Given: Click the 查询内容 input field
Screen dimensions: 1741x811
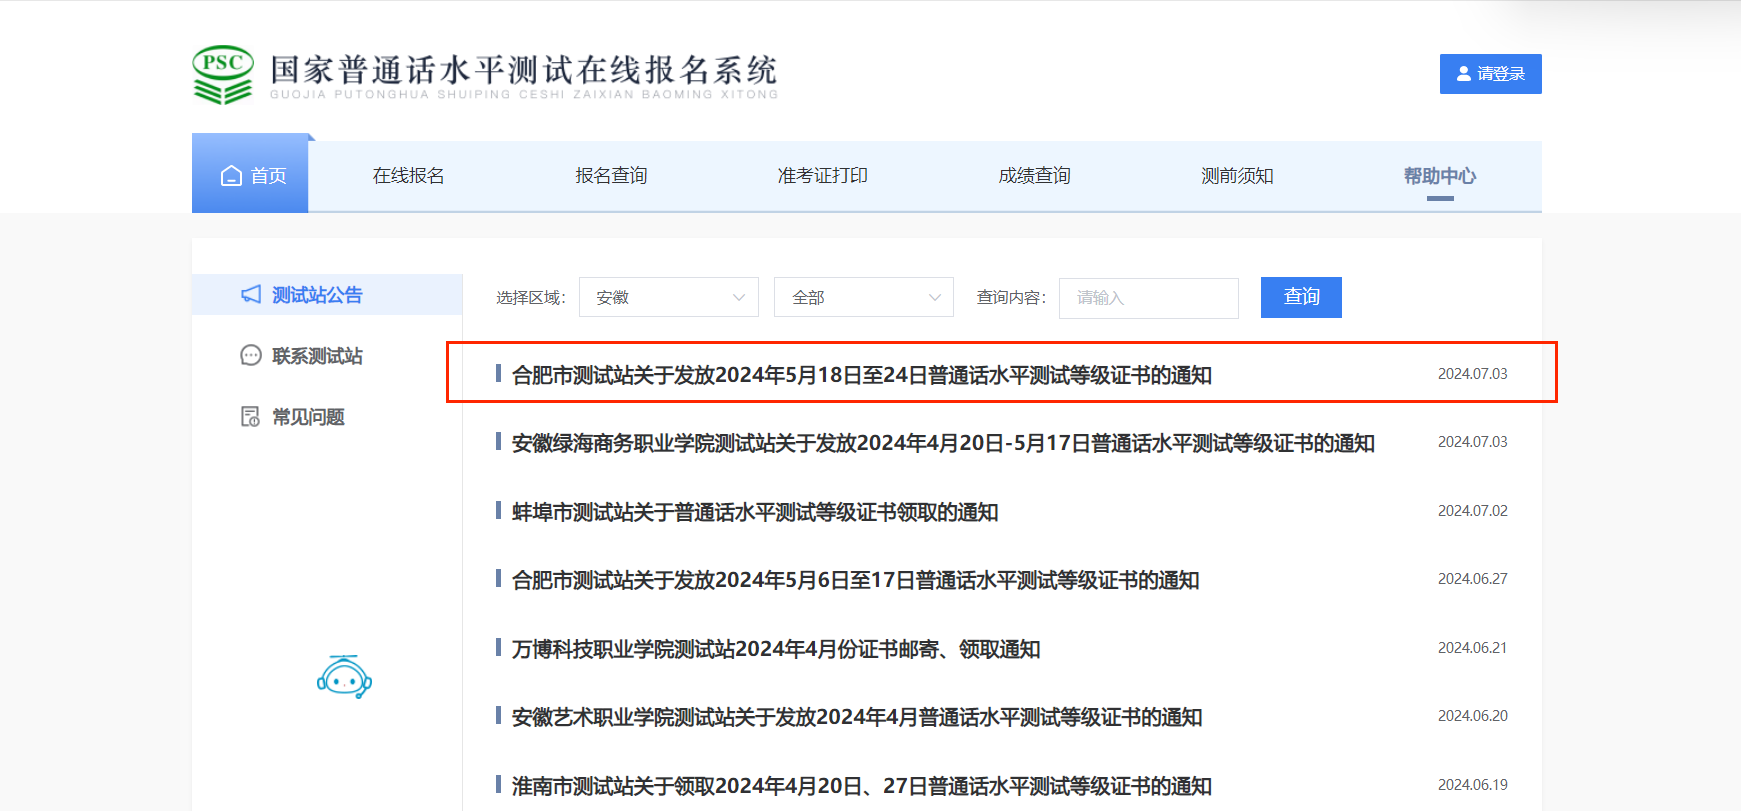Looking at the screenshot, I should point(1149,298).
